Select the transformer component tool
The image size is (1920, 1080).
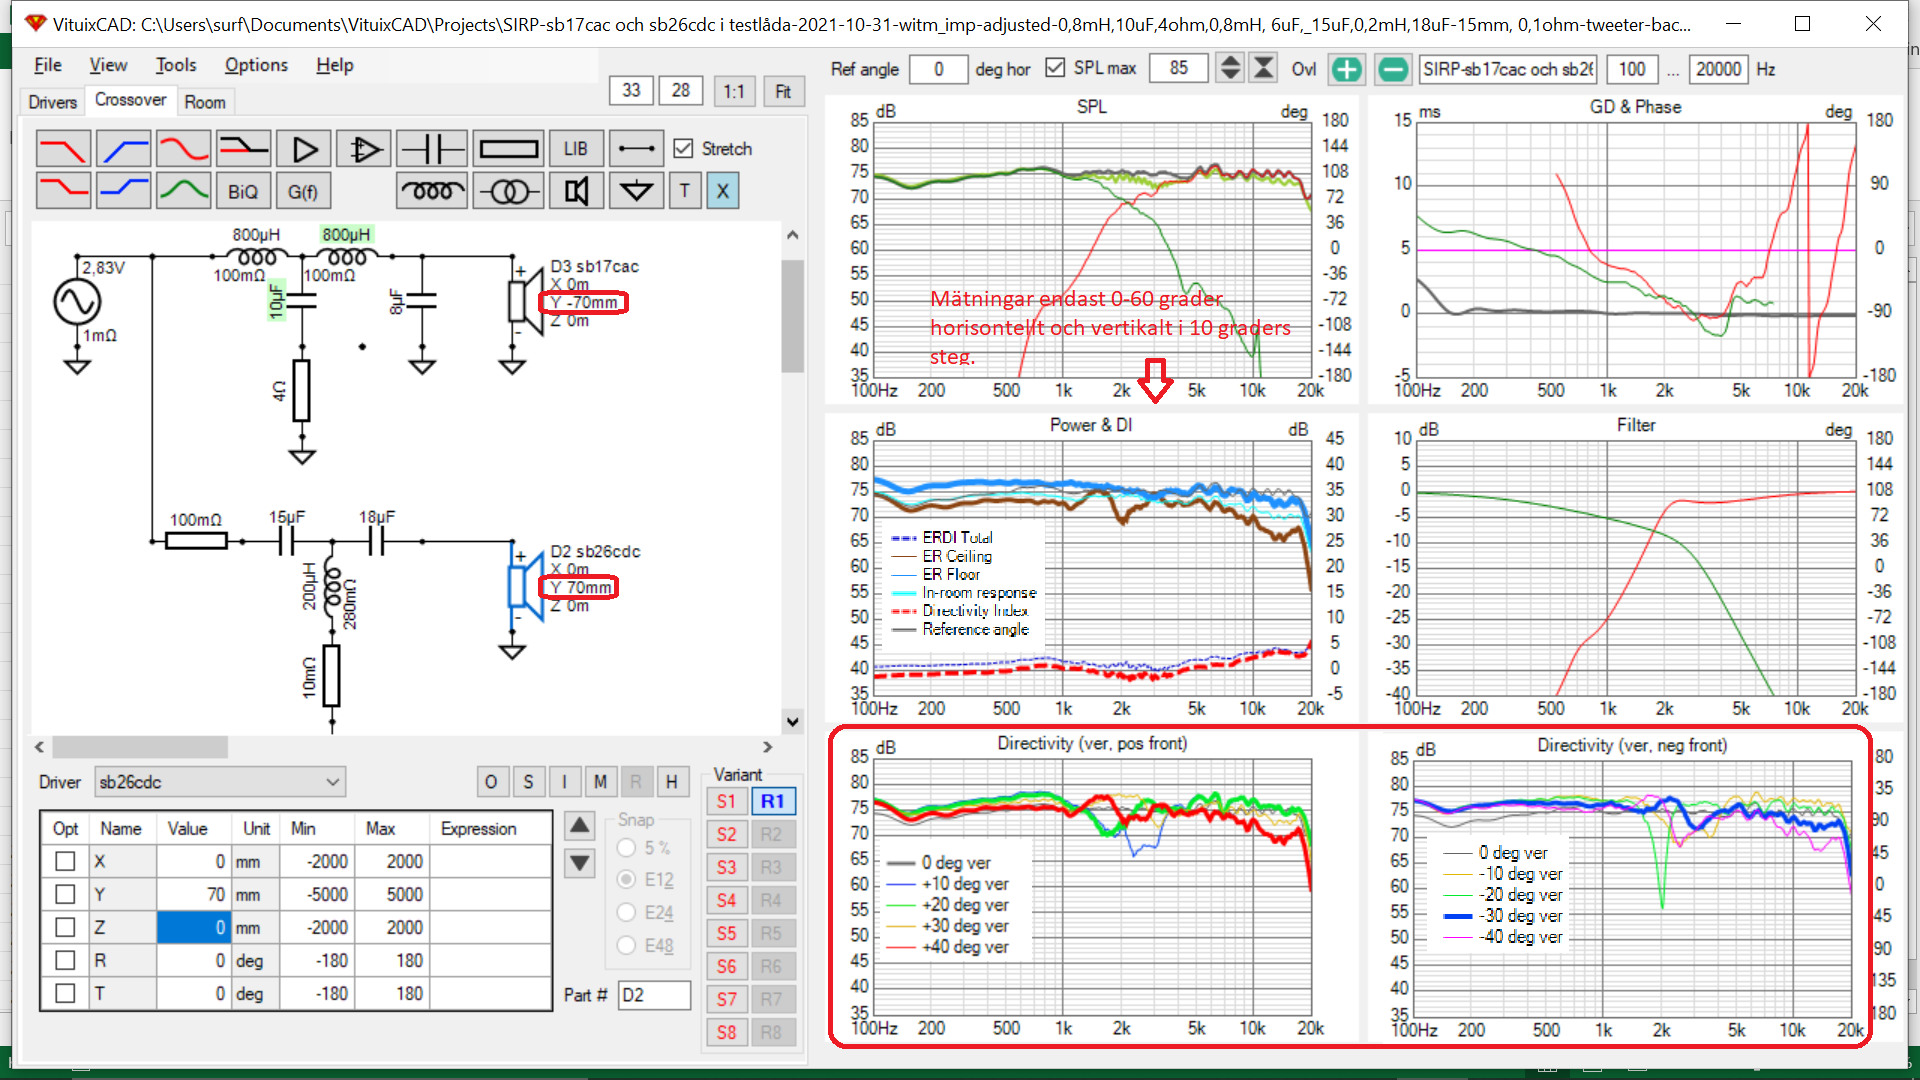tap(508, 191)
